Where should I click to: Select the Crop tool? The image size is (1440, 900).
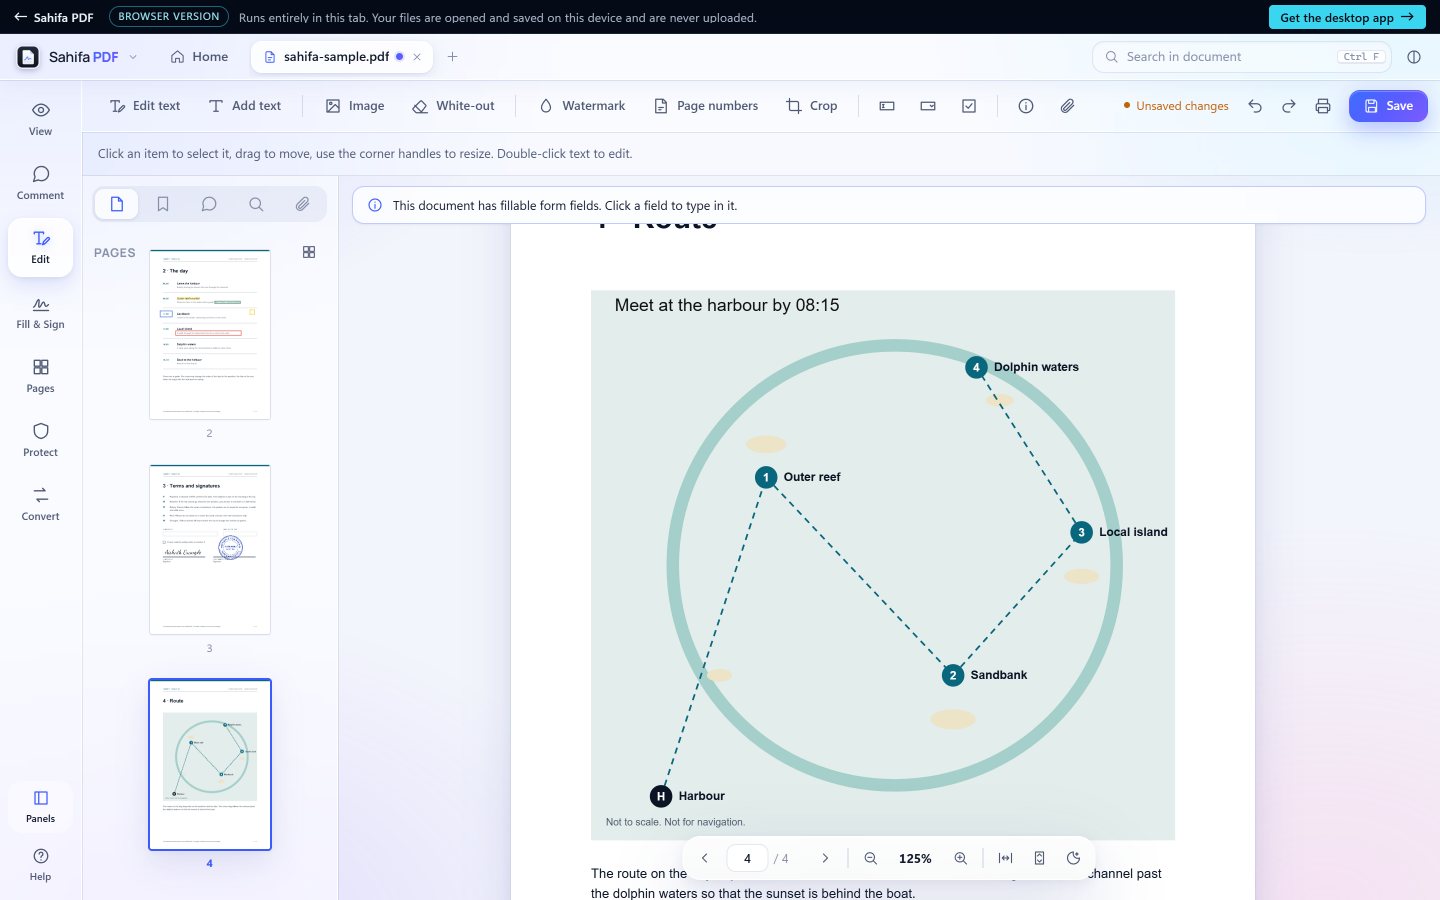812,106
